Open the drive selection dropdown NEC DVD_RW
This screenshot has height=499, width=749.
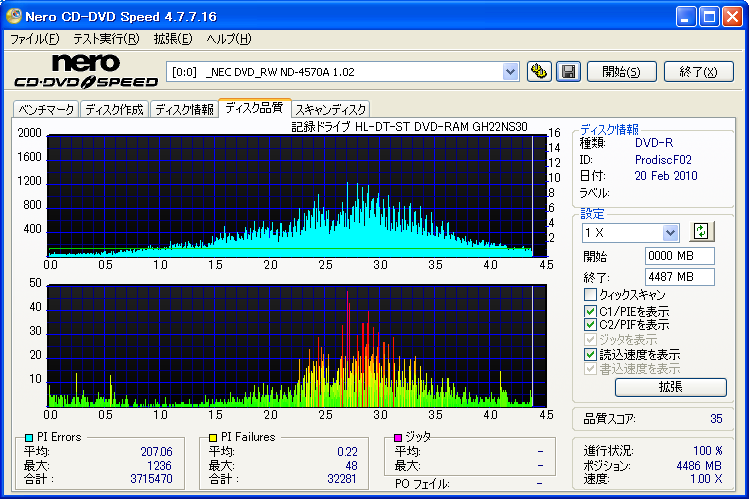(510, 72)
